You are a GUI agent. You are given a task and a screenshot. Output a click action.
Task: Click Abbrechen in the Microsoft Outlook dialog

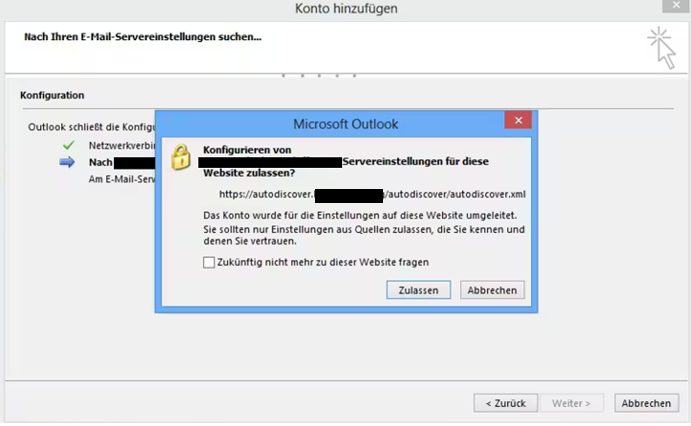pyautogui.click(x=492, y=290)
